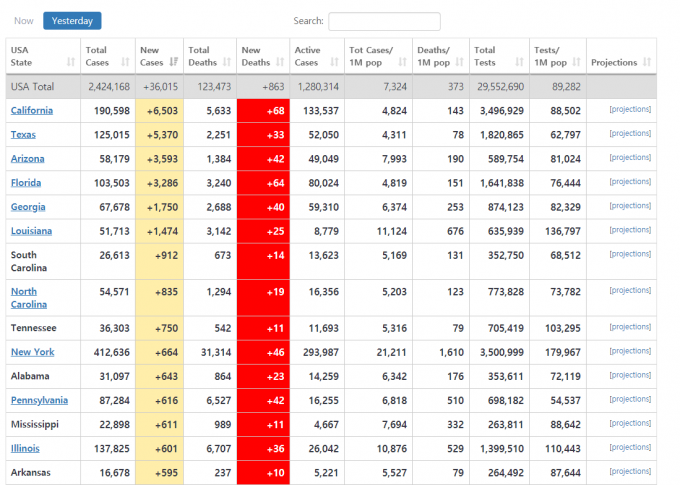Sort by Total Tests column arrow icon

click(x=518, y=63)
